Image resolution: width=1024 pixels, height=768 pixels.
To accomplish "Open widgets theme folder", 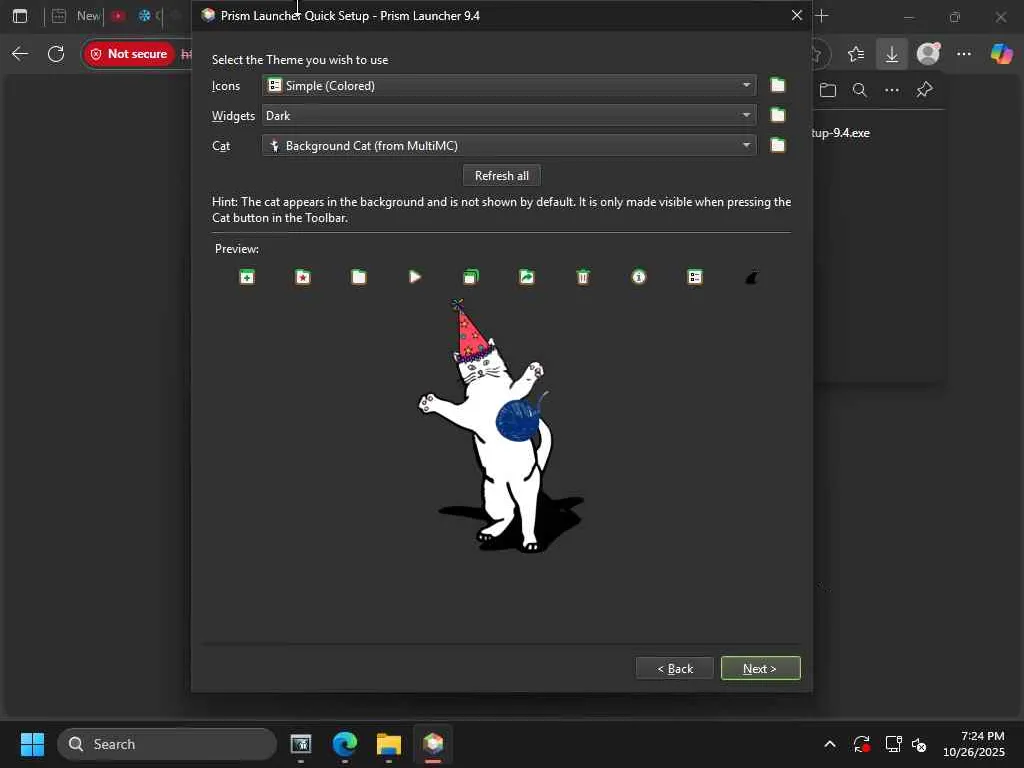I will pos(777,116).
